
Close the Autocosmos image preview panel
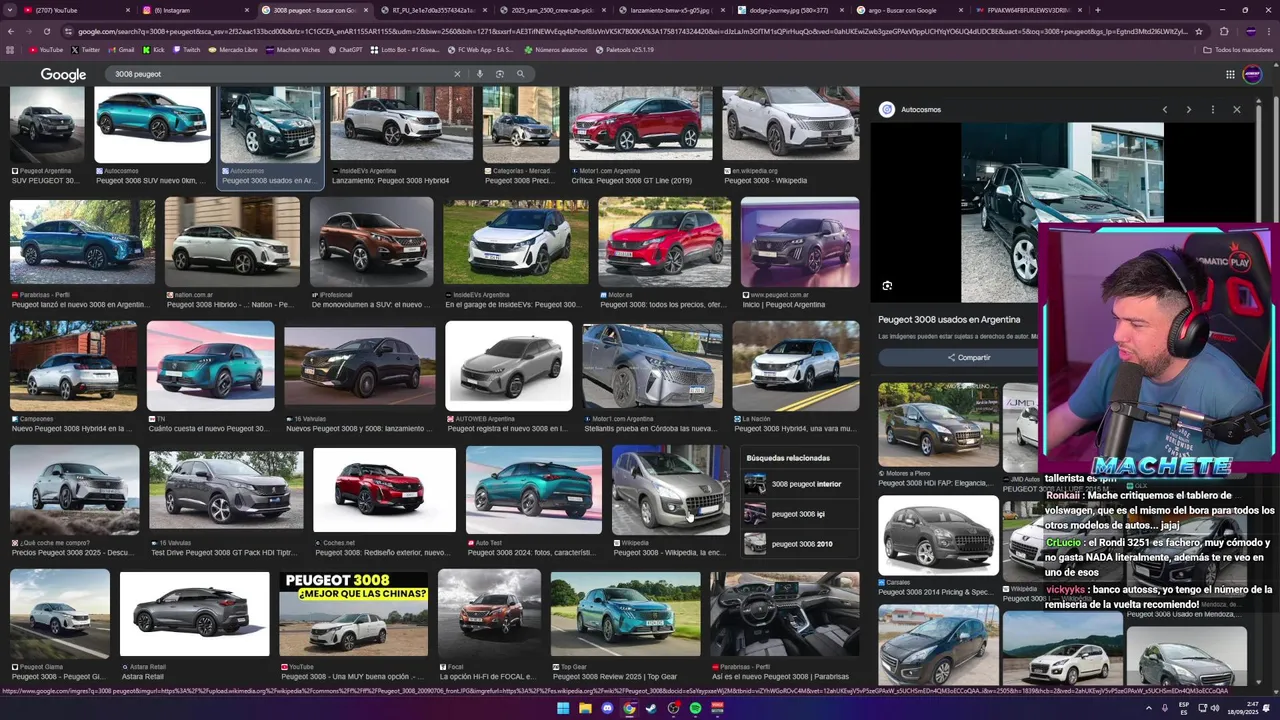point(1237,109)
